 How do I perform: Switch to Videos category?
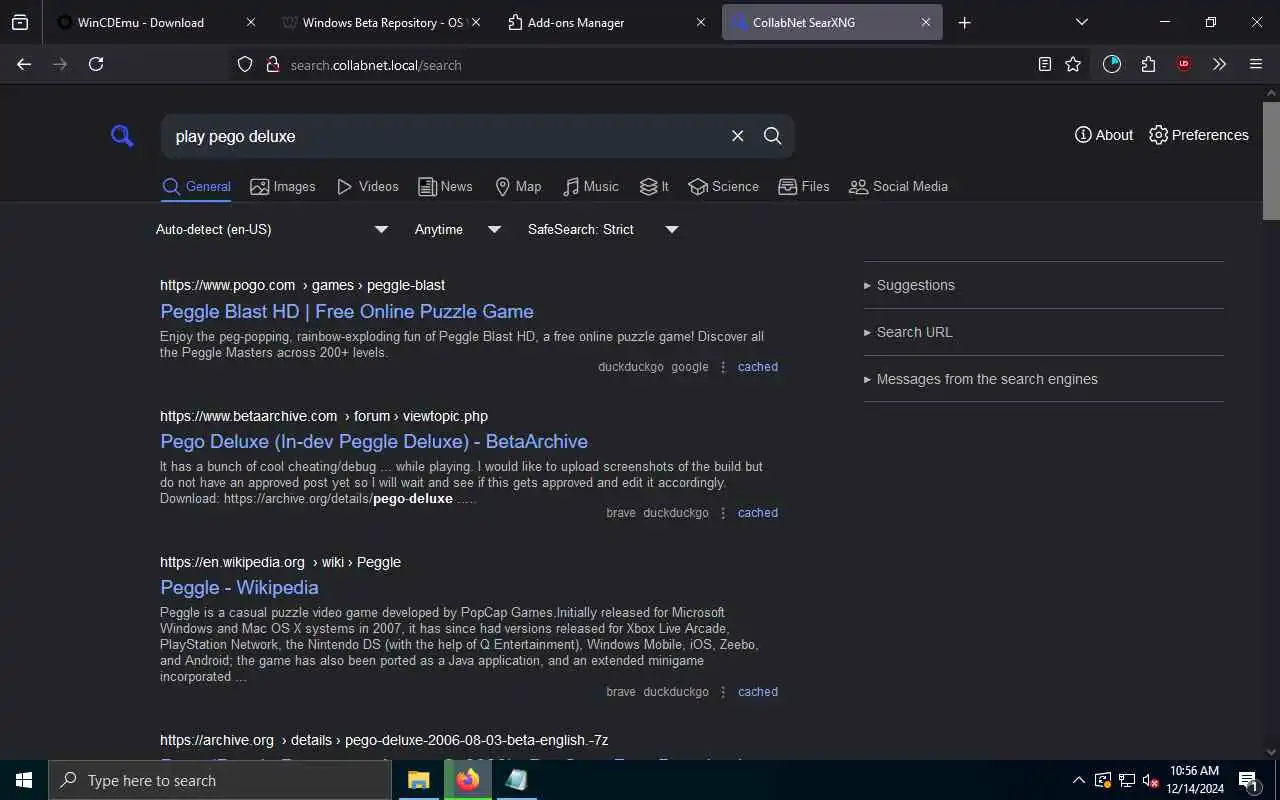(368, 187)
